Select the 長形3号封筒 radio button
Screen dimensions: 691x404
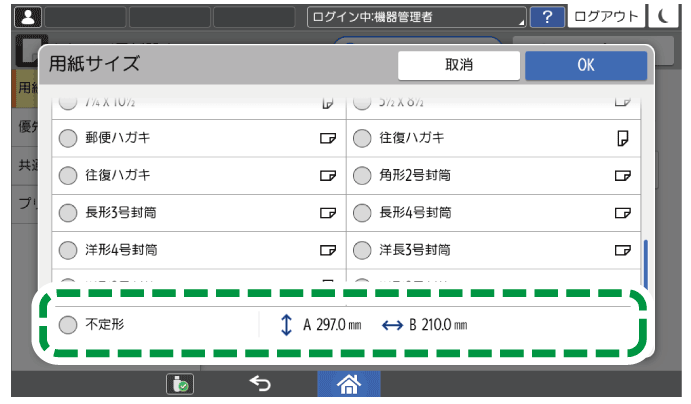click(x=68, y=213)
